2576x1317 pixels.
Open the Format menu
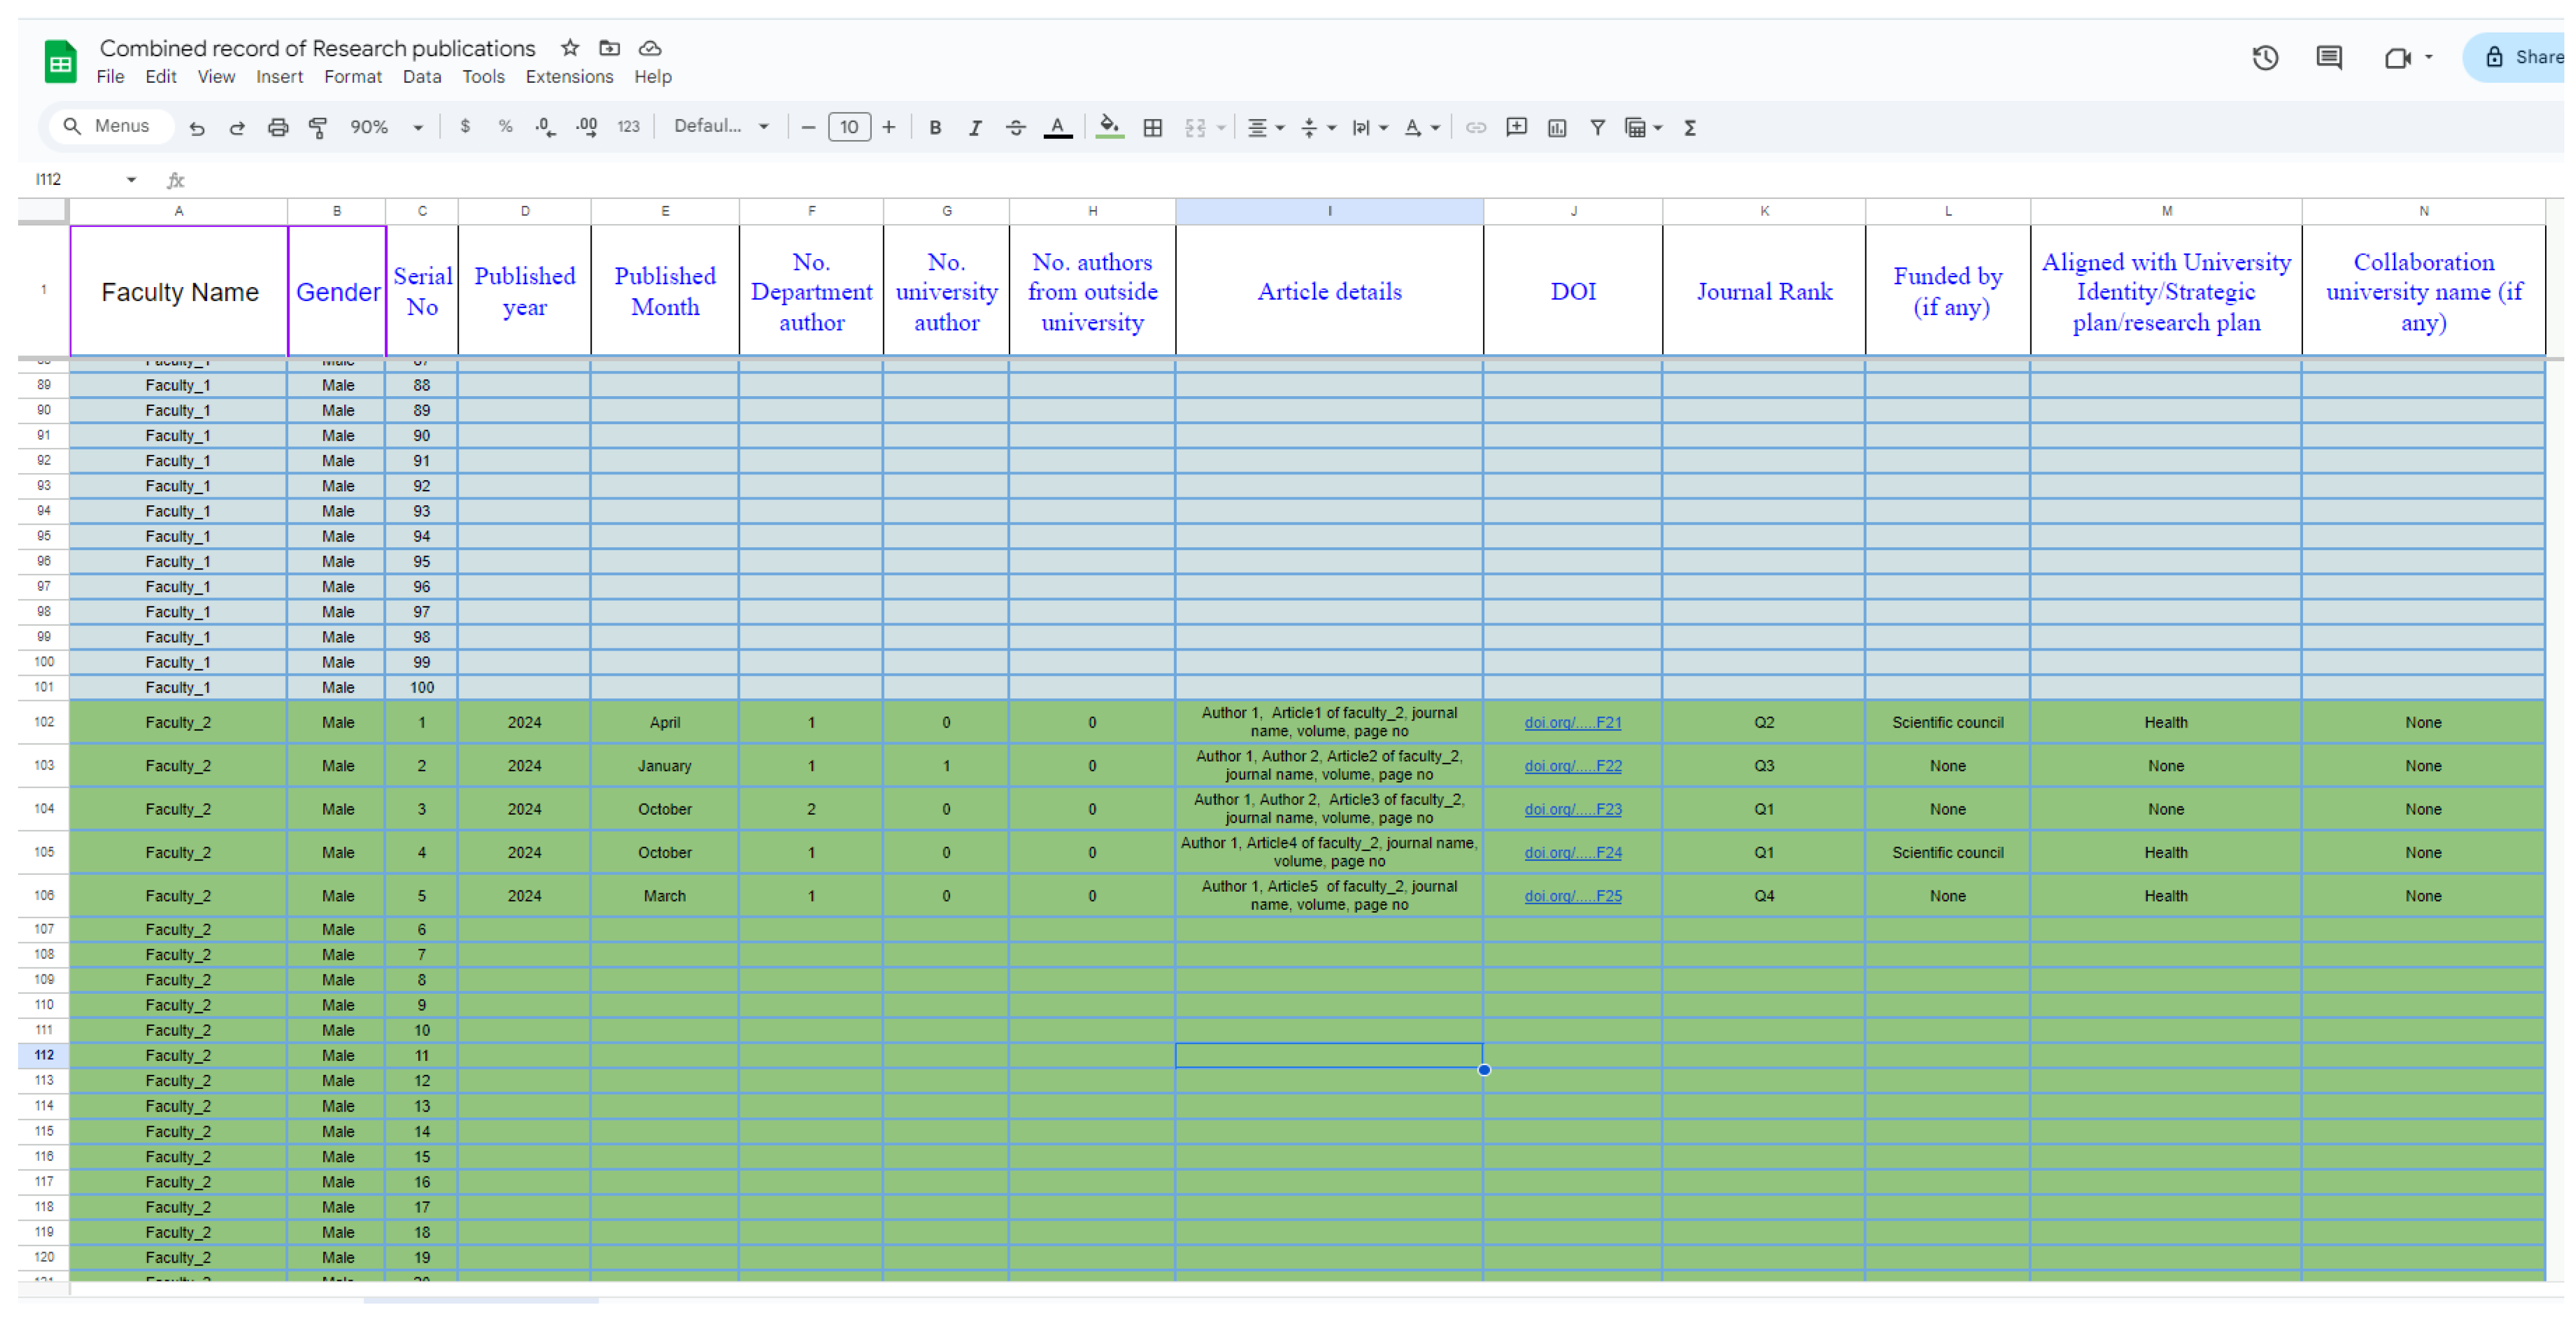(352, 77)
